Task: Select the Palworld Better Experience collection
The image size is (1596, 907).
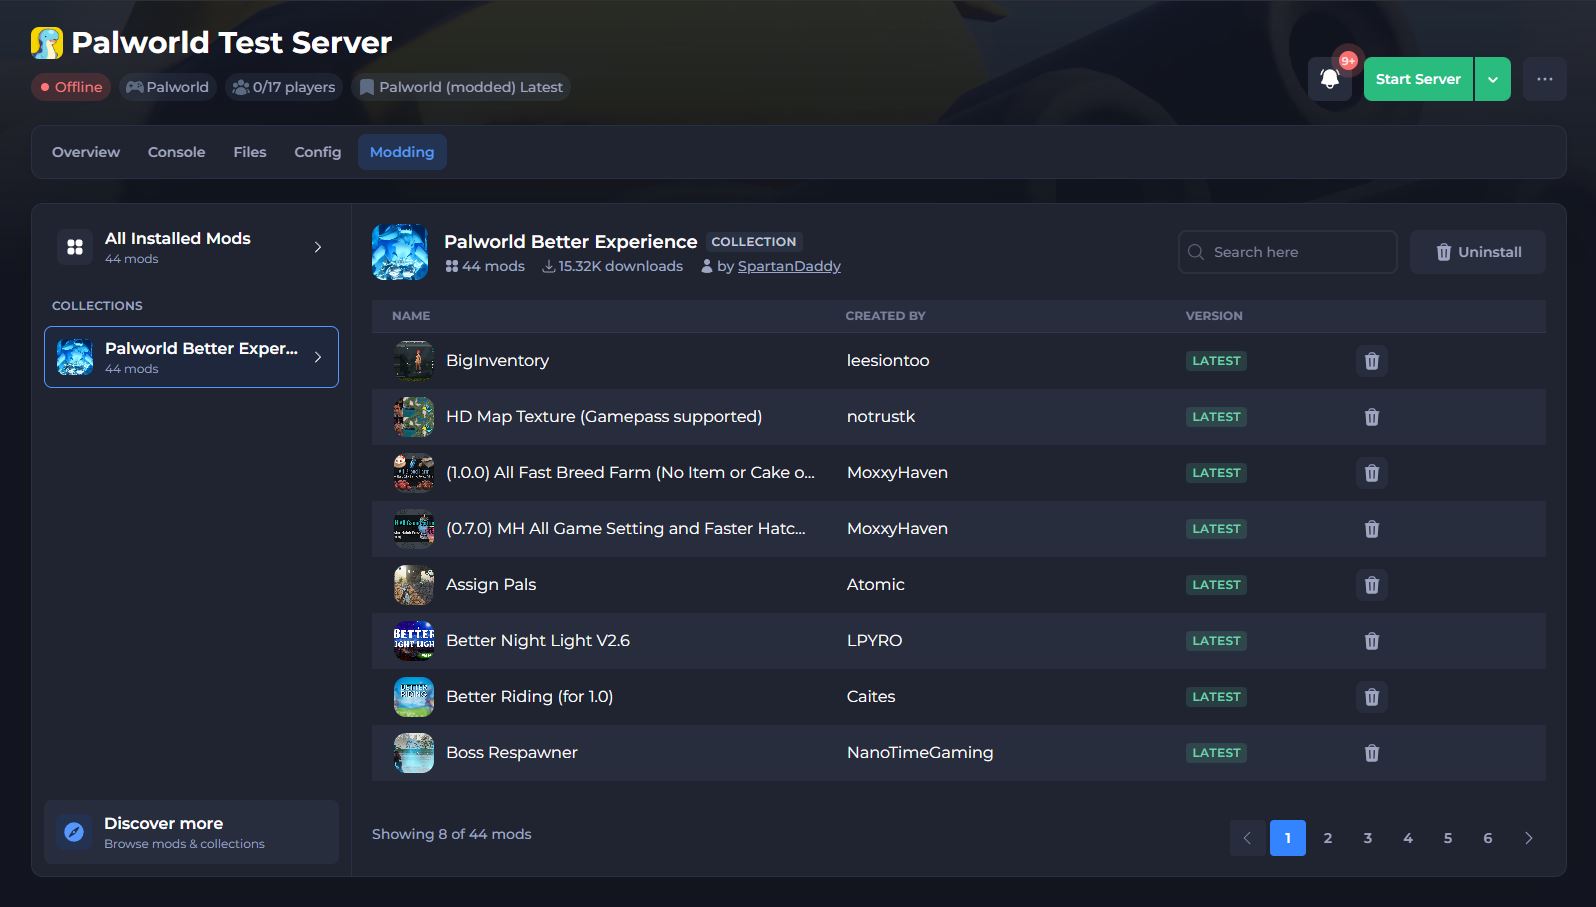Action: click(191, 357)
